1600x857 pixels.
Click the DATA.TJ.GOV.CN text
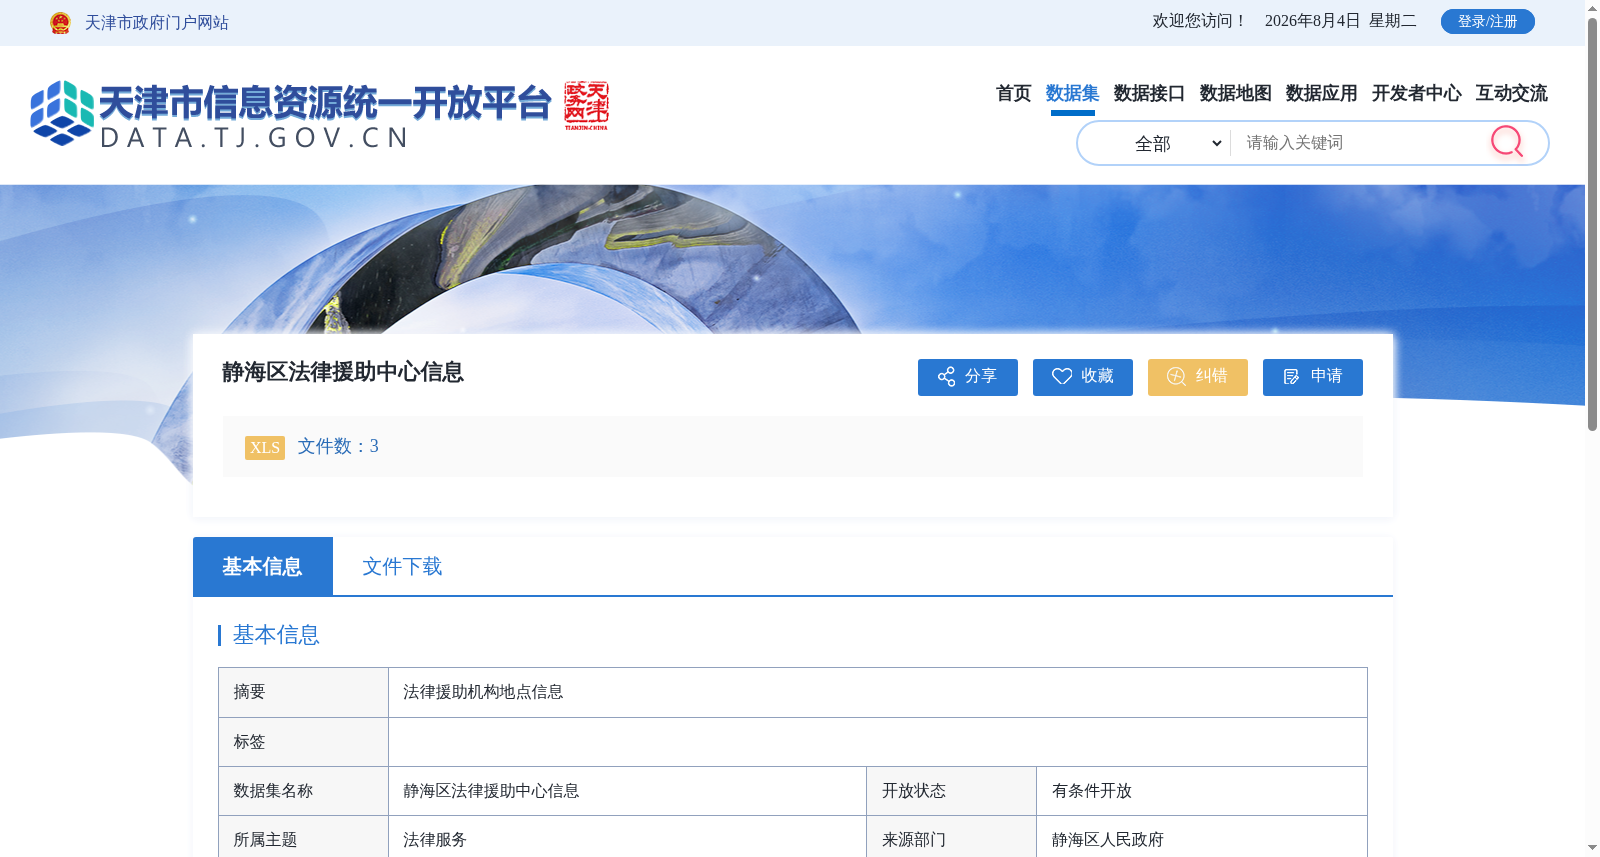point(255,138)
